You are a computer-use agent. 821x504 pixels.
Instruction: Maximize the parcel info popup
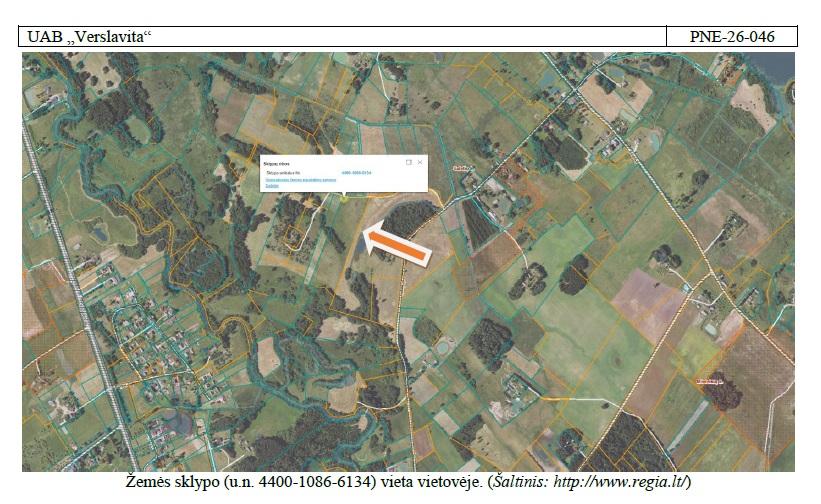[409, 162]
